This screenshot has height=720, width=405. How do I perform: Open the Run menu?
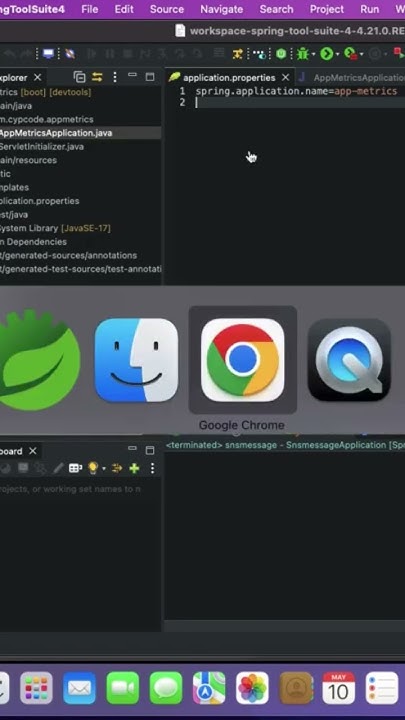pos(370,9)
